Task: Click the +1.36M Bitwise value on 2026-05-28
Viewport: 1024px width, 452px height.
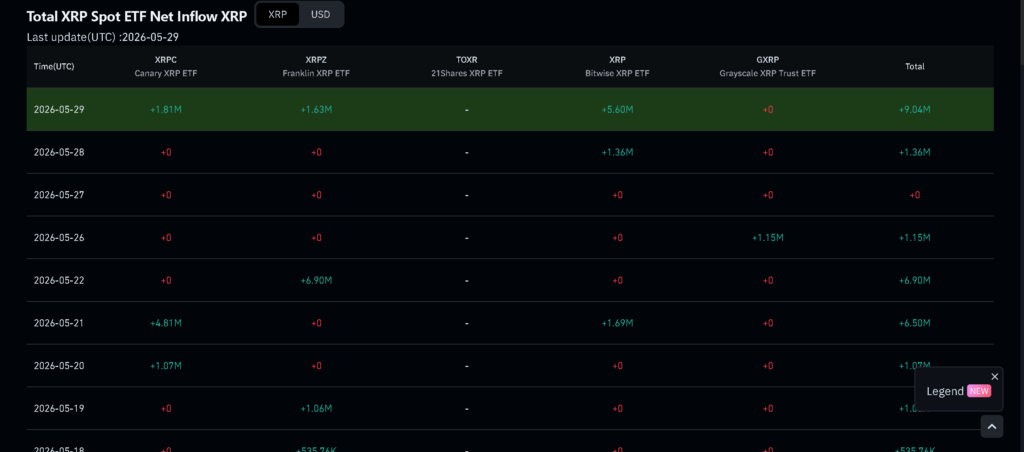Action: (x=617, y=152)
